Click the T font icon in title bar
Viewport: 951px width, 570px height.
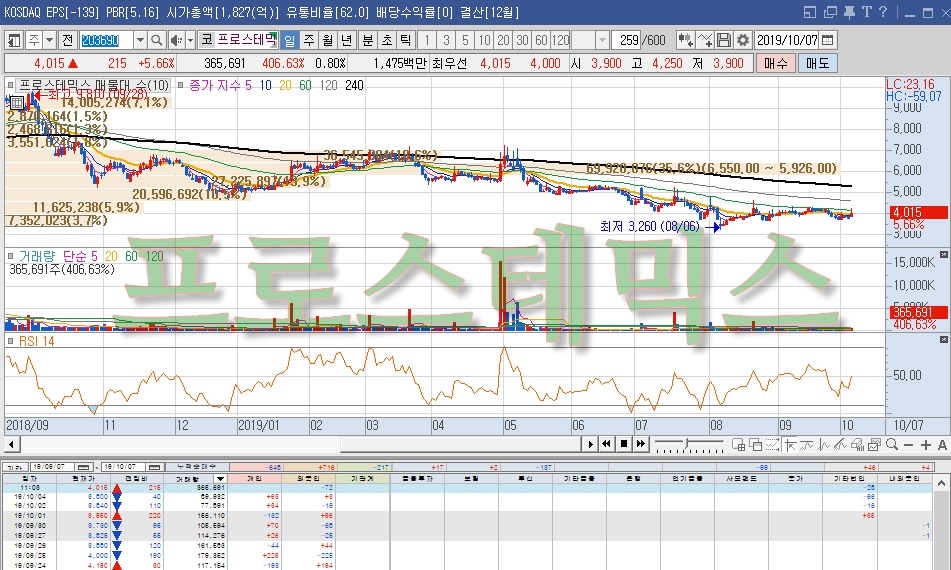pyautogui.click(x=867, y=12)
